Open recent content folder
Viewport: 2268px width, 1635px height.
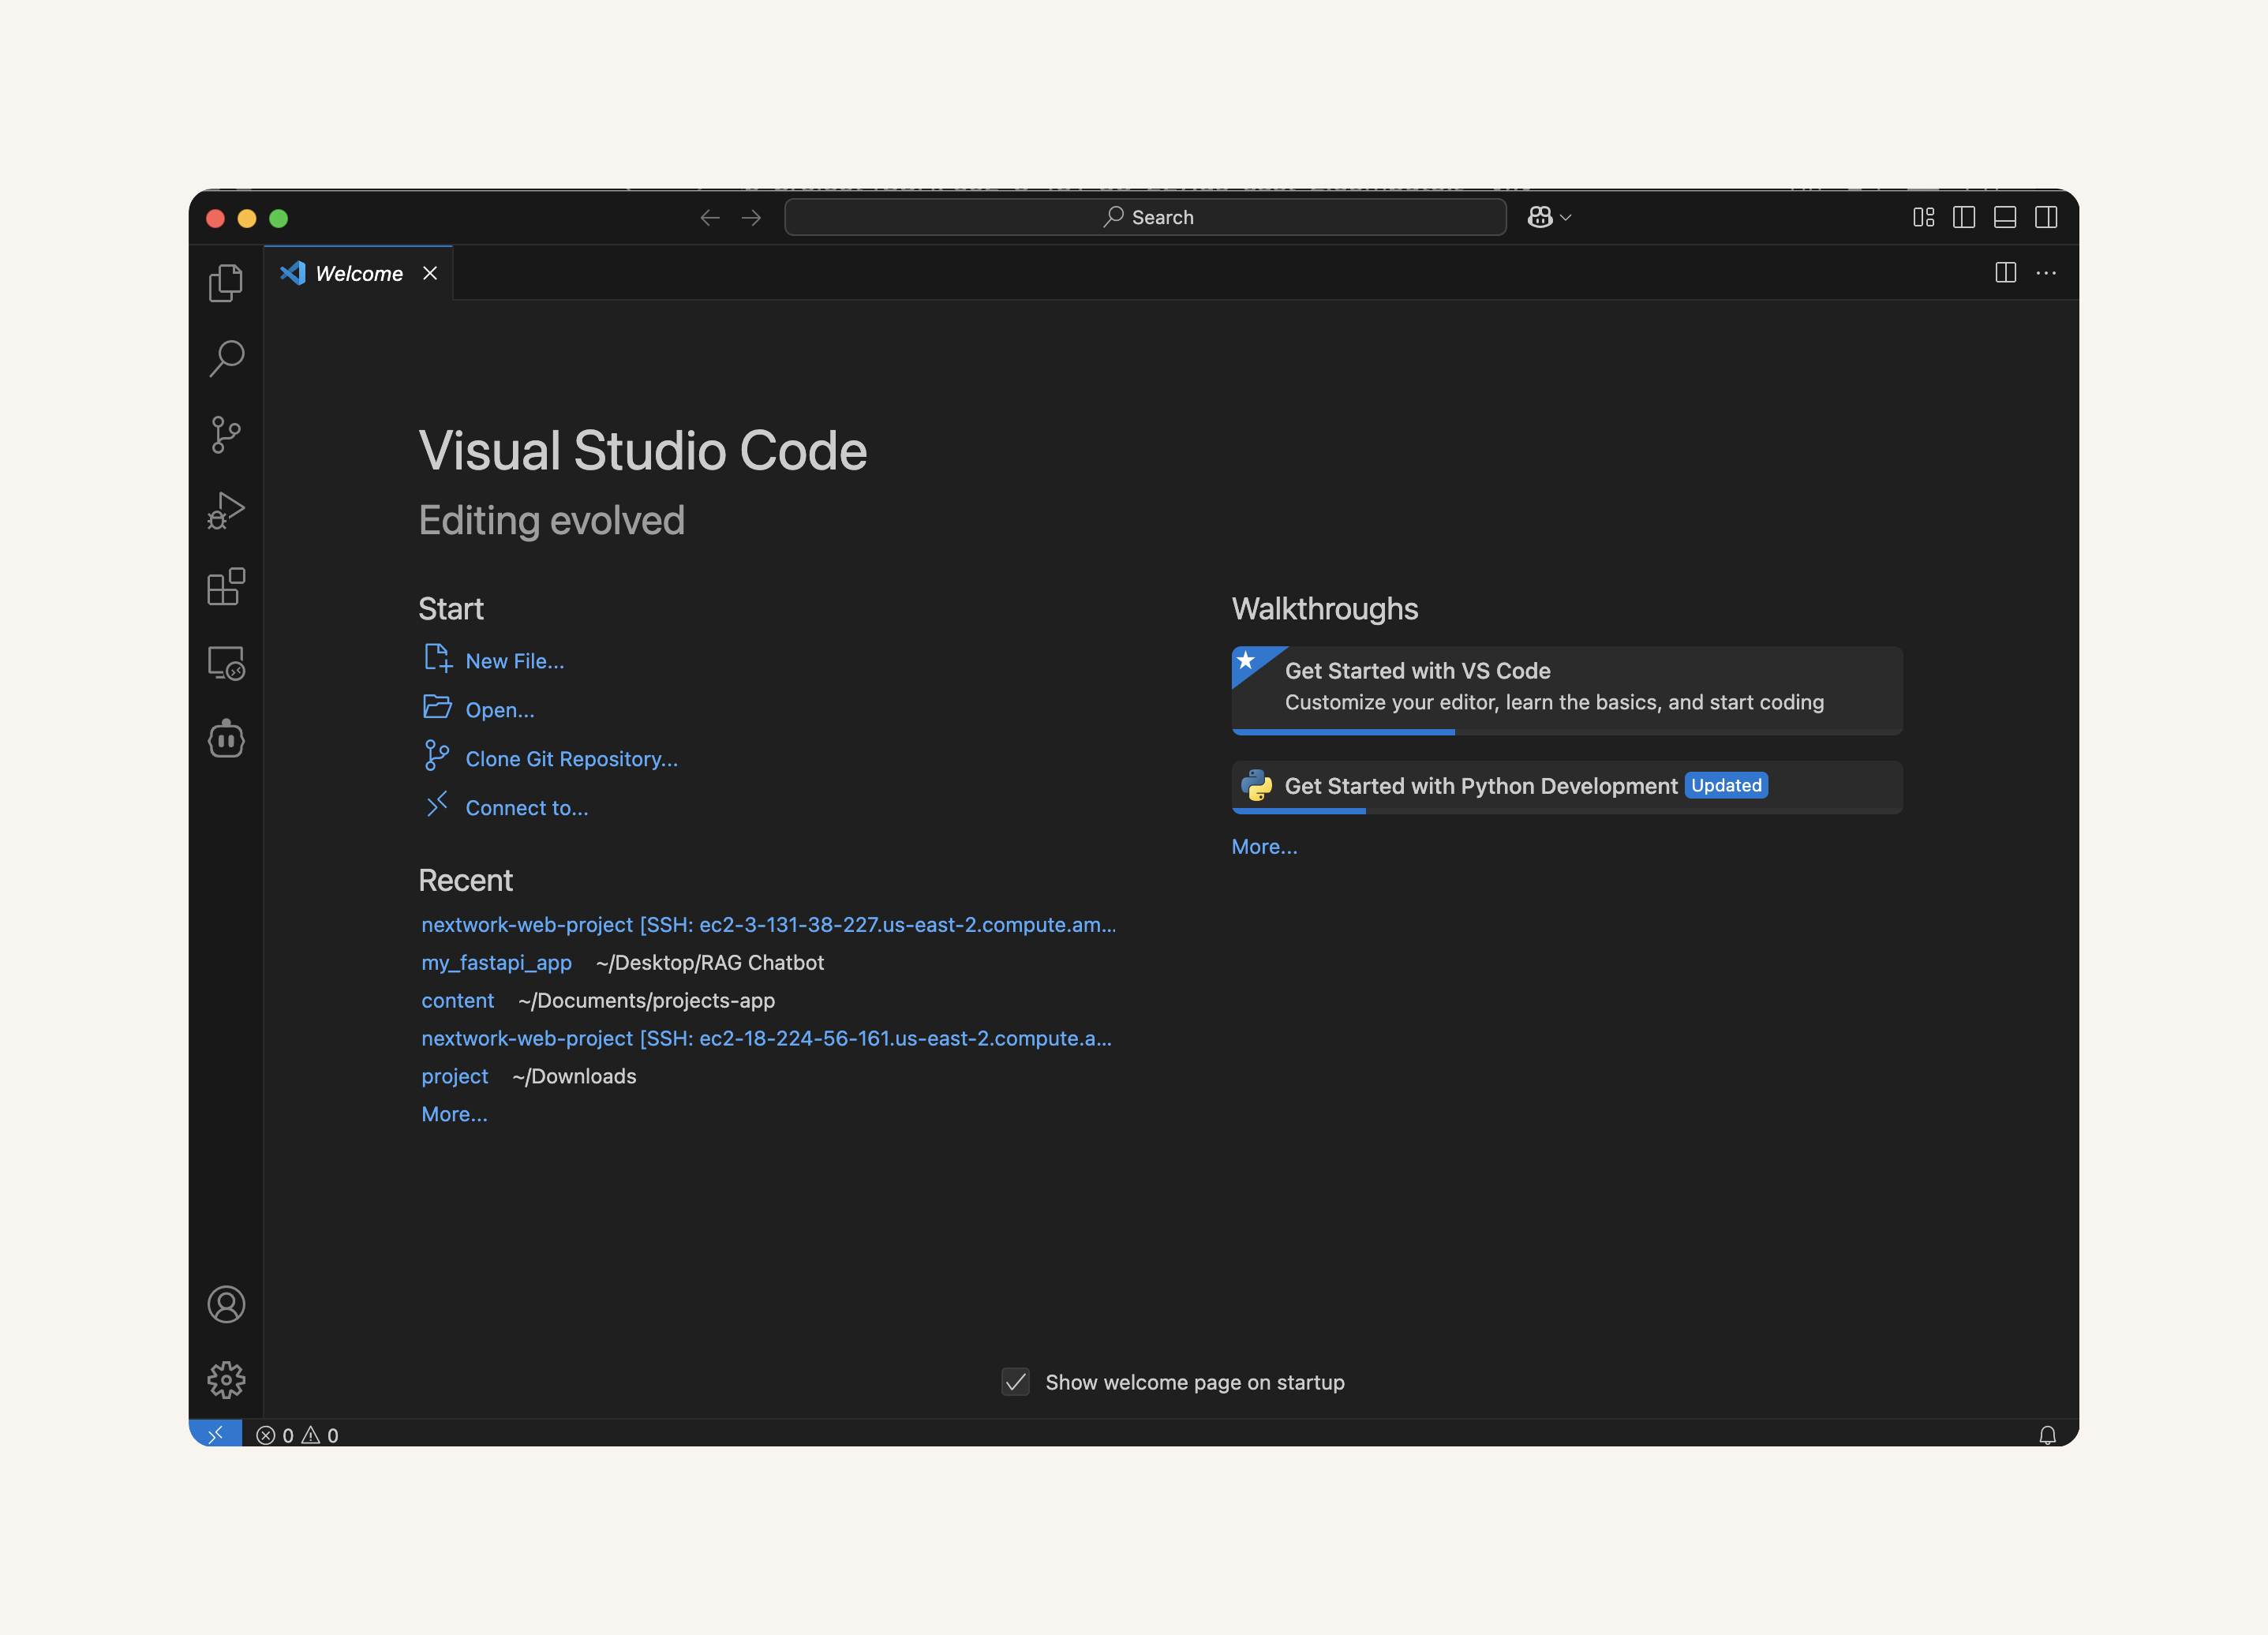click(x=457, y=1000)
